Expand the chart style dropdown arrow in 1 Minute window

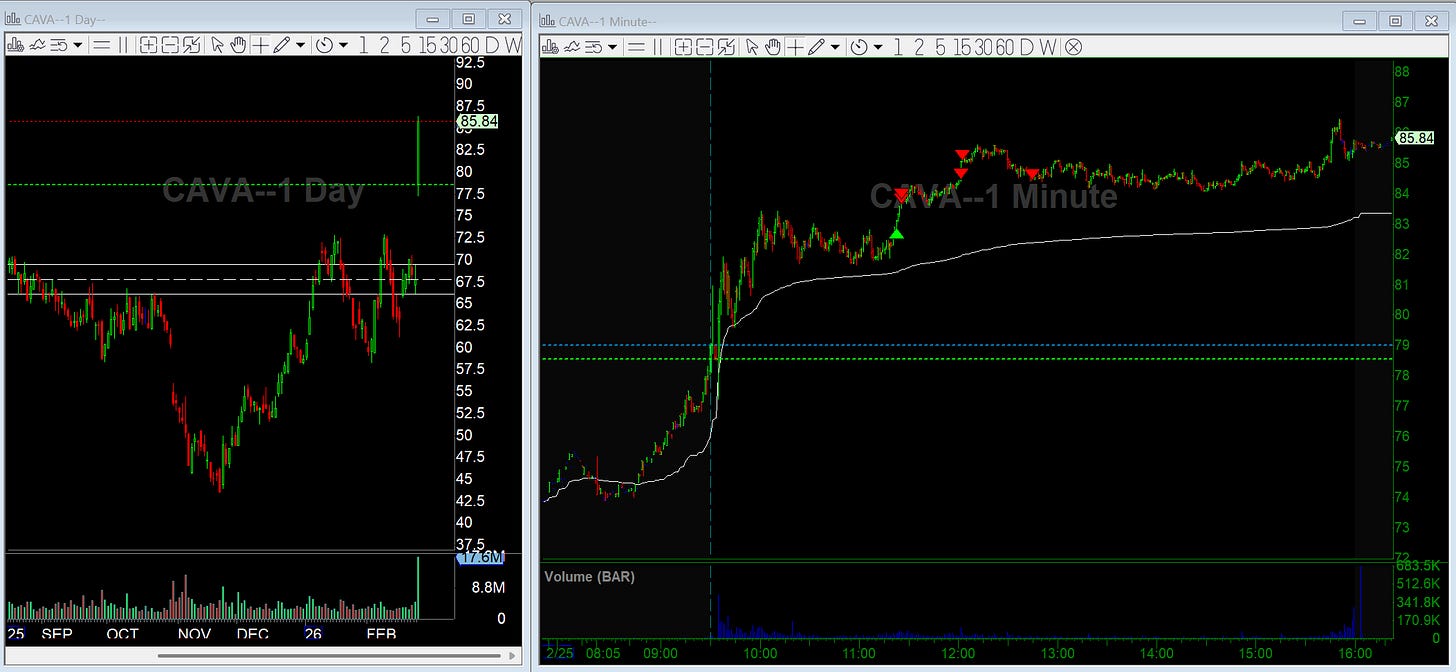pyautogui.click(x=613, y=46)
